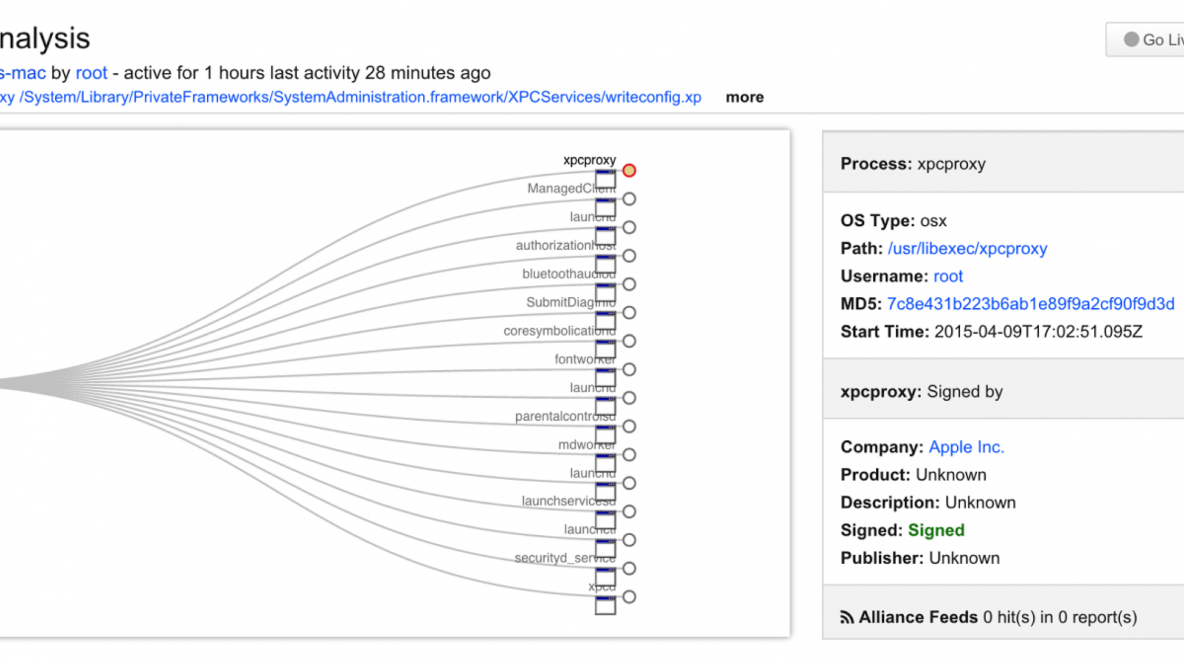Click the MD5 hash link

pos(1030,304)
